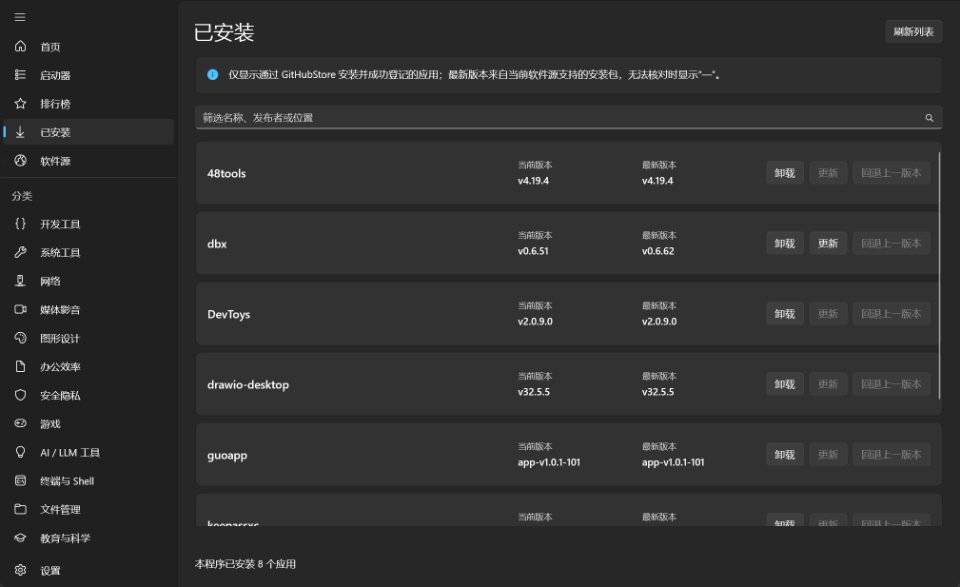Browse the 开发工具 category
Image resolution: width=960 pixels, height=587 pixels.
tap(88, 224)
